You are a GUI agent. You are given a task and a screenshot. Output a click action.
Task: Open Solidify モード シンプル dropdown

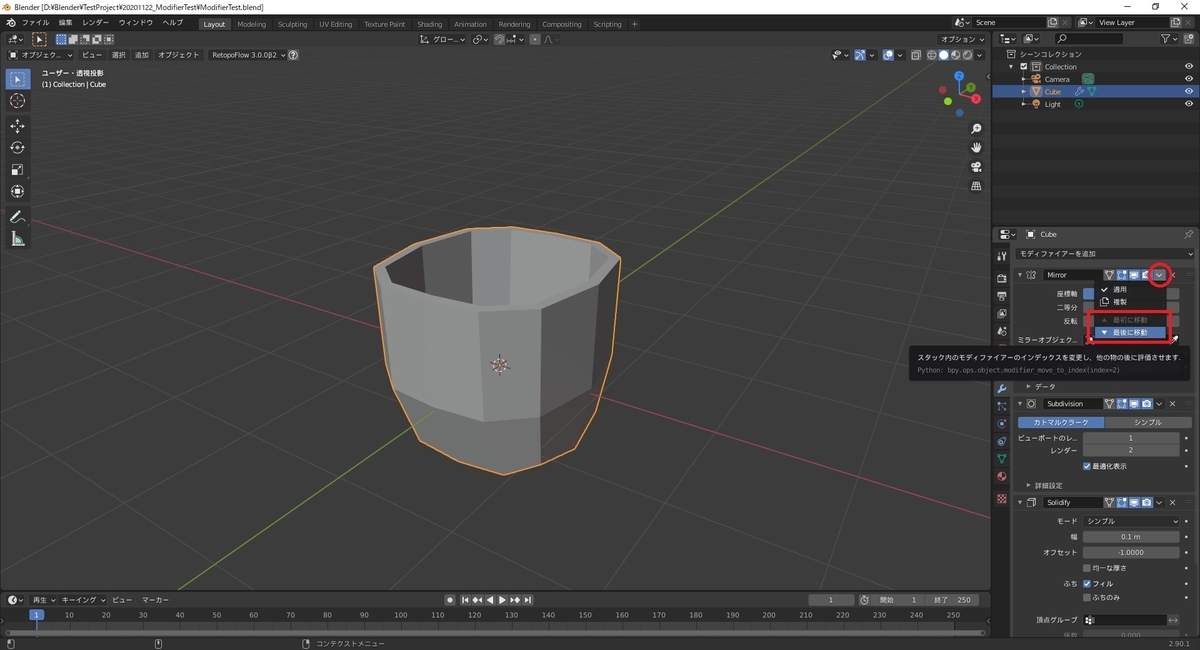click(x=1132, y=521)
